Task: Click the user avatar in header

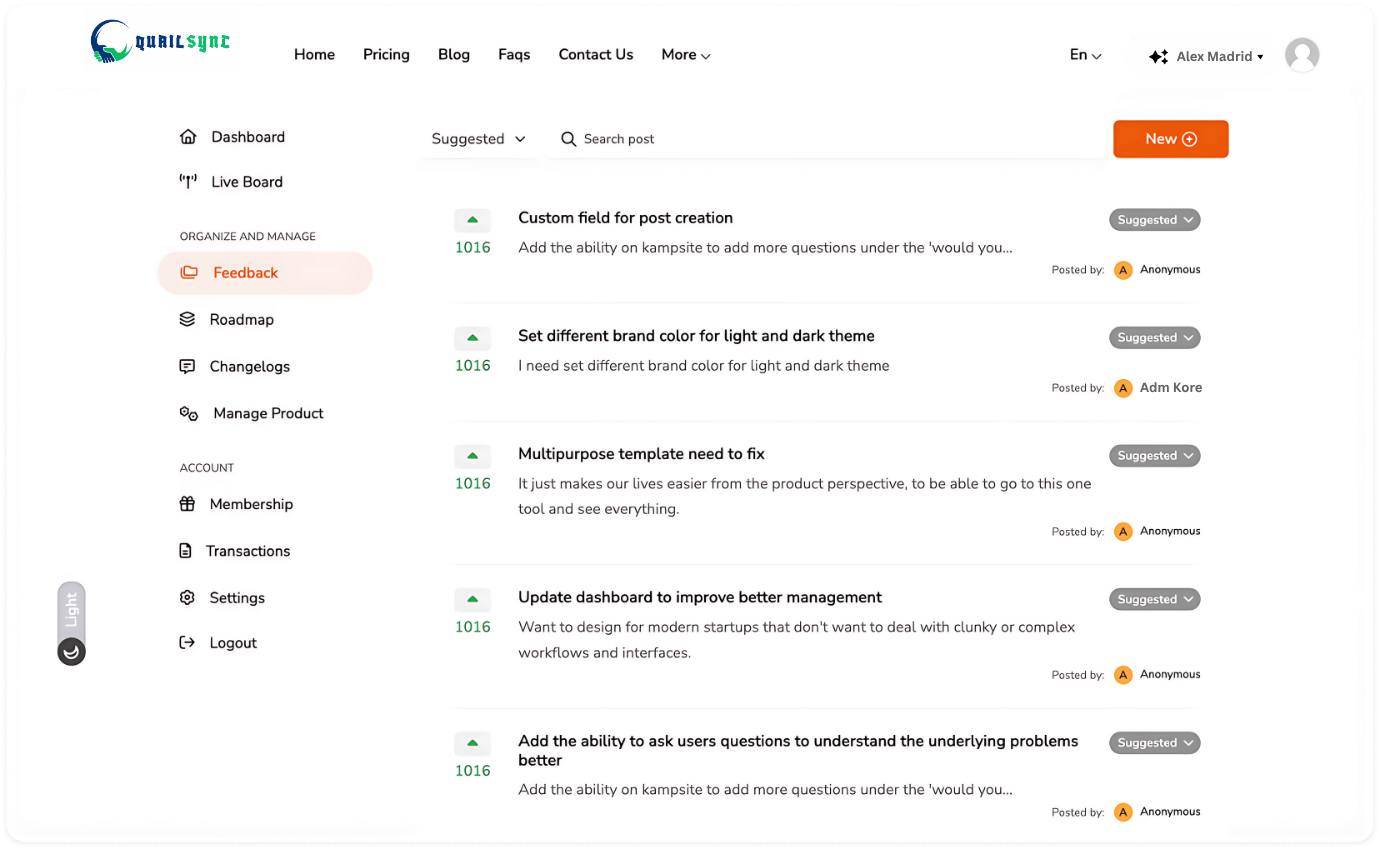Action: (1301, 55)
